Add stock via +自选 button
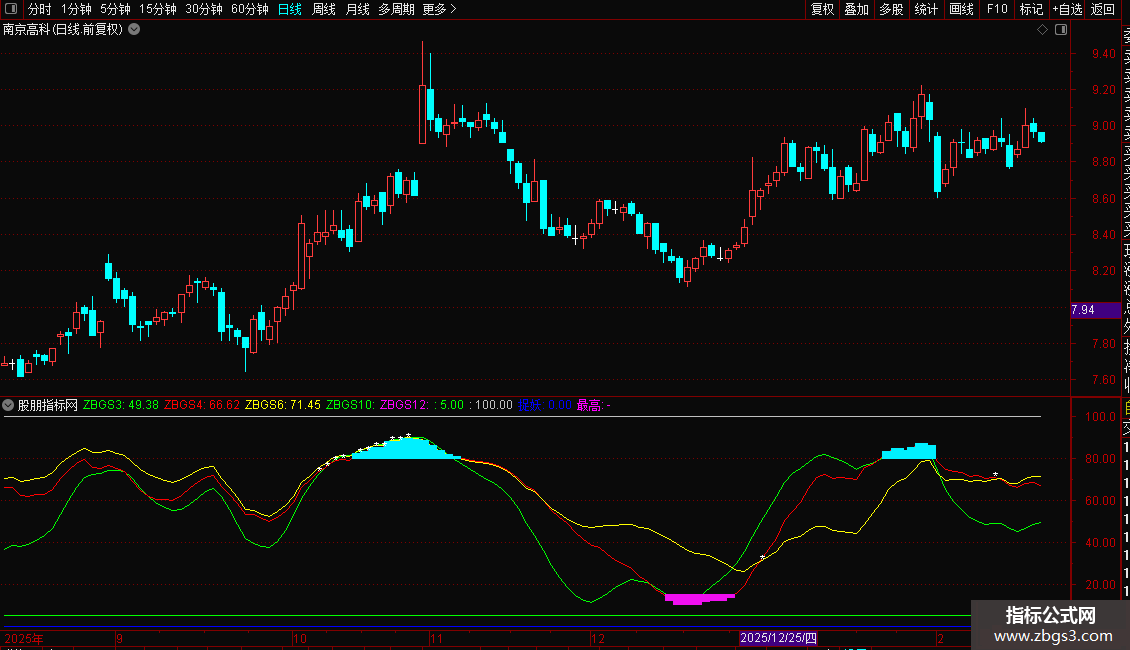Viewport: 1130px width, 650px height. point(1066,10)
